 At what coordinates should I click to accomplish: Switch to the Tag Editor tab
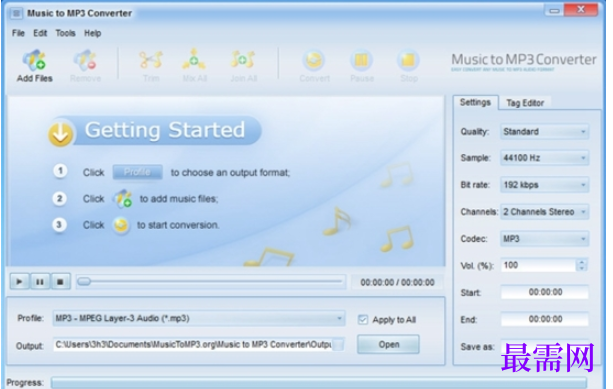pos(525,103)
